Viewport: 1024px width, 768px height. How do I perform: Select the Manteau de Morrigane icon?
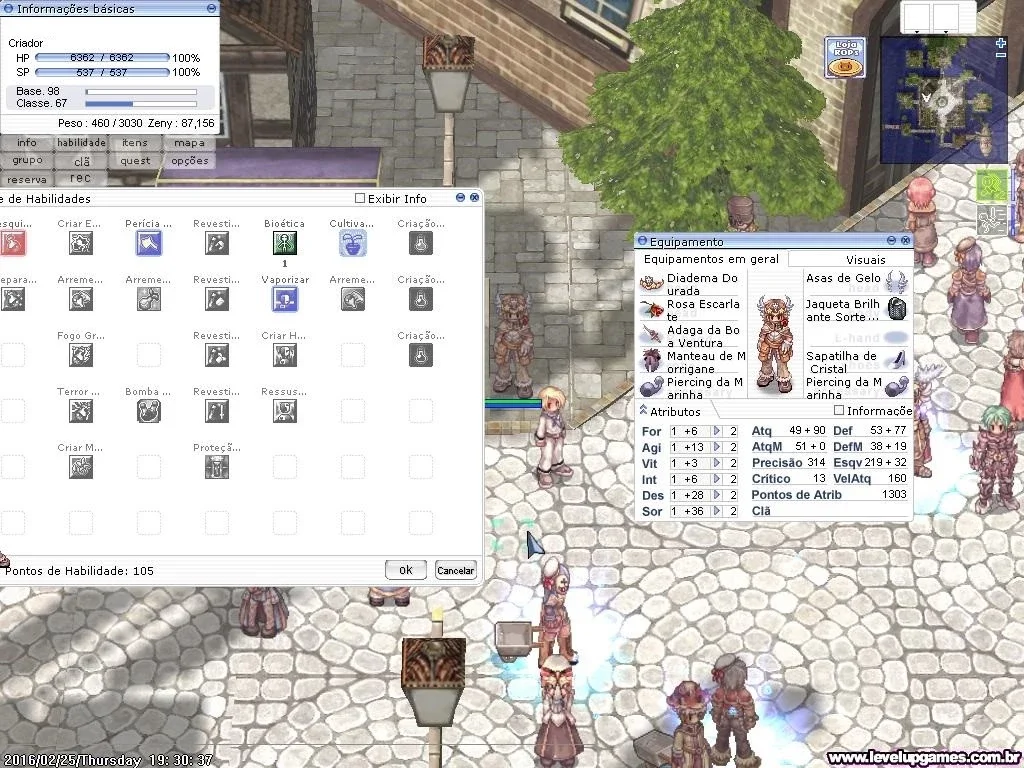pyautogui.click(x=652, y=360)
